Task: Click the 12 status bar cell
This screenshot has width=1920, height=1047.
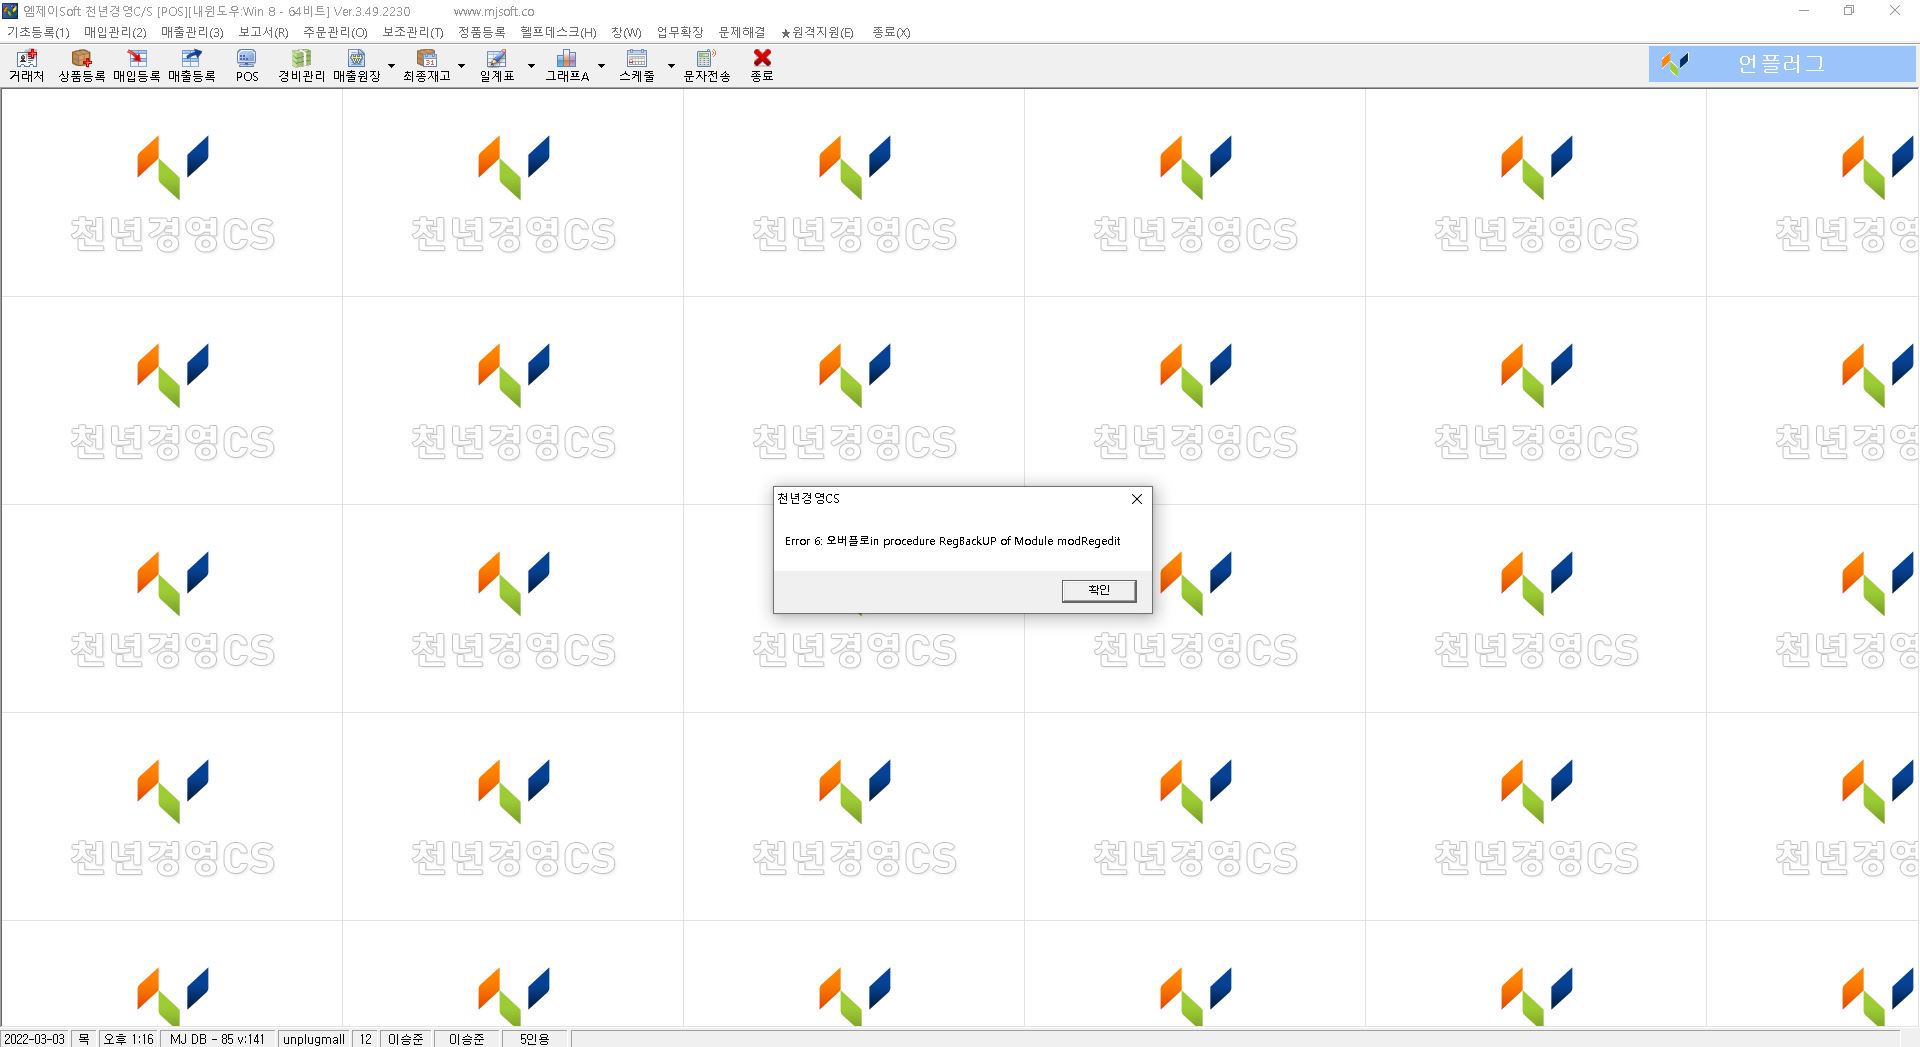Action: pos(366,1039)
